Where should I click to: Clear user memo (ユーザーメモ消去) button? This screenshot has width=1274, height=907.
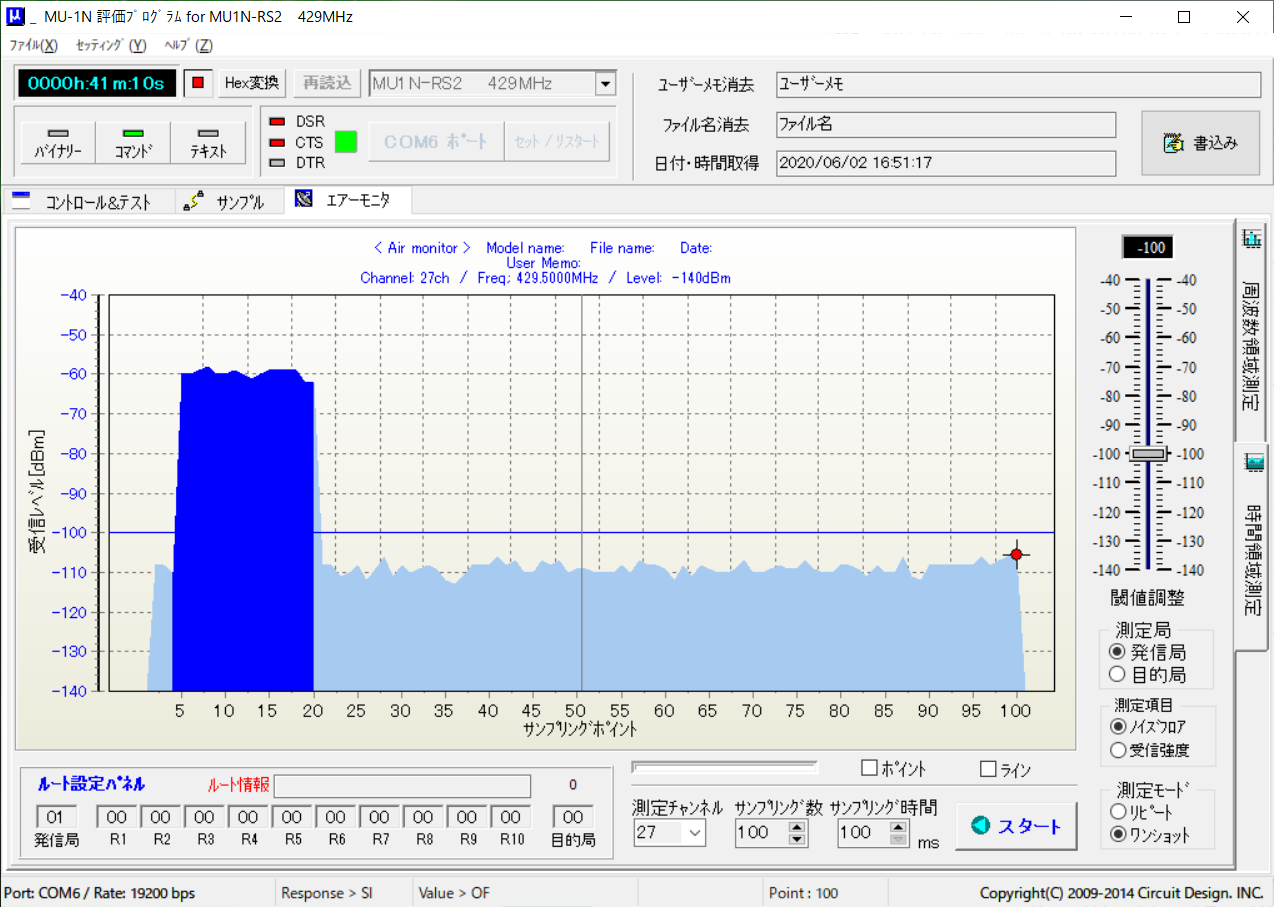tap(706, 84)
